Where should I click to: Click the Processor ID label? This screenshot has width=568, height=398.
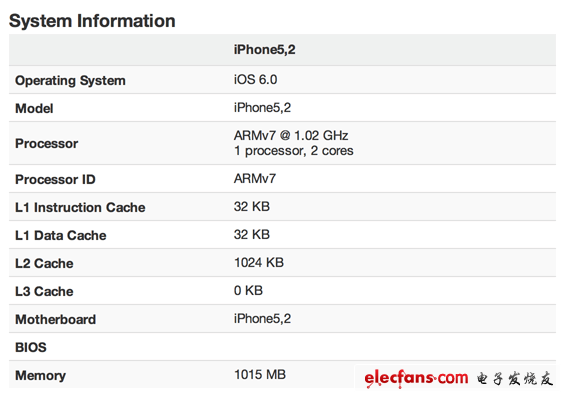[55, 179]
